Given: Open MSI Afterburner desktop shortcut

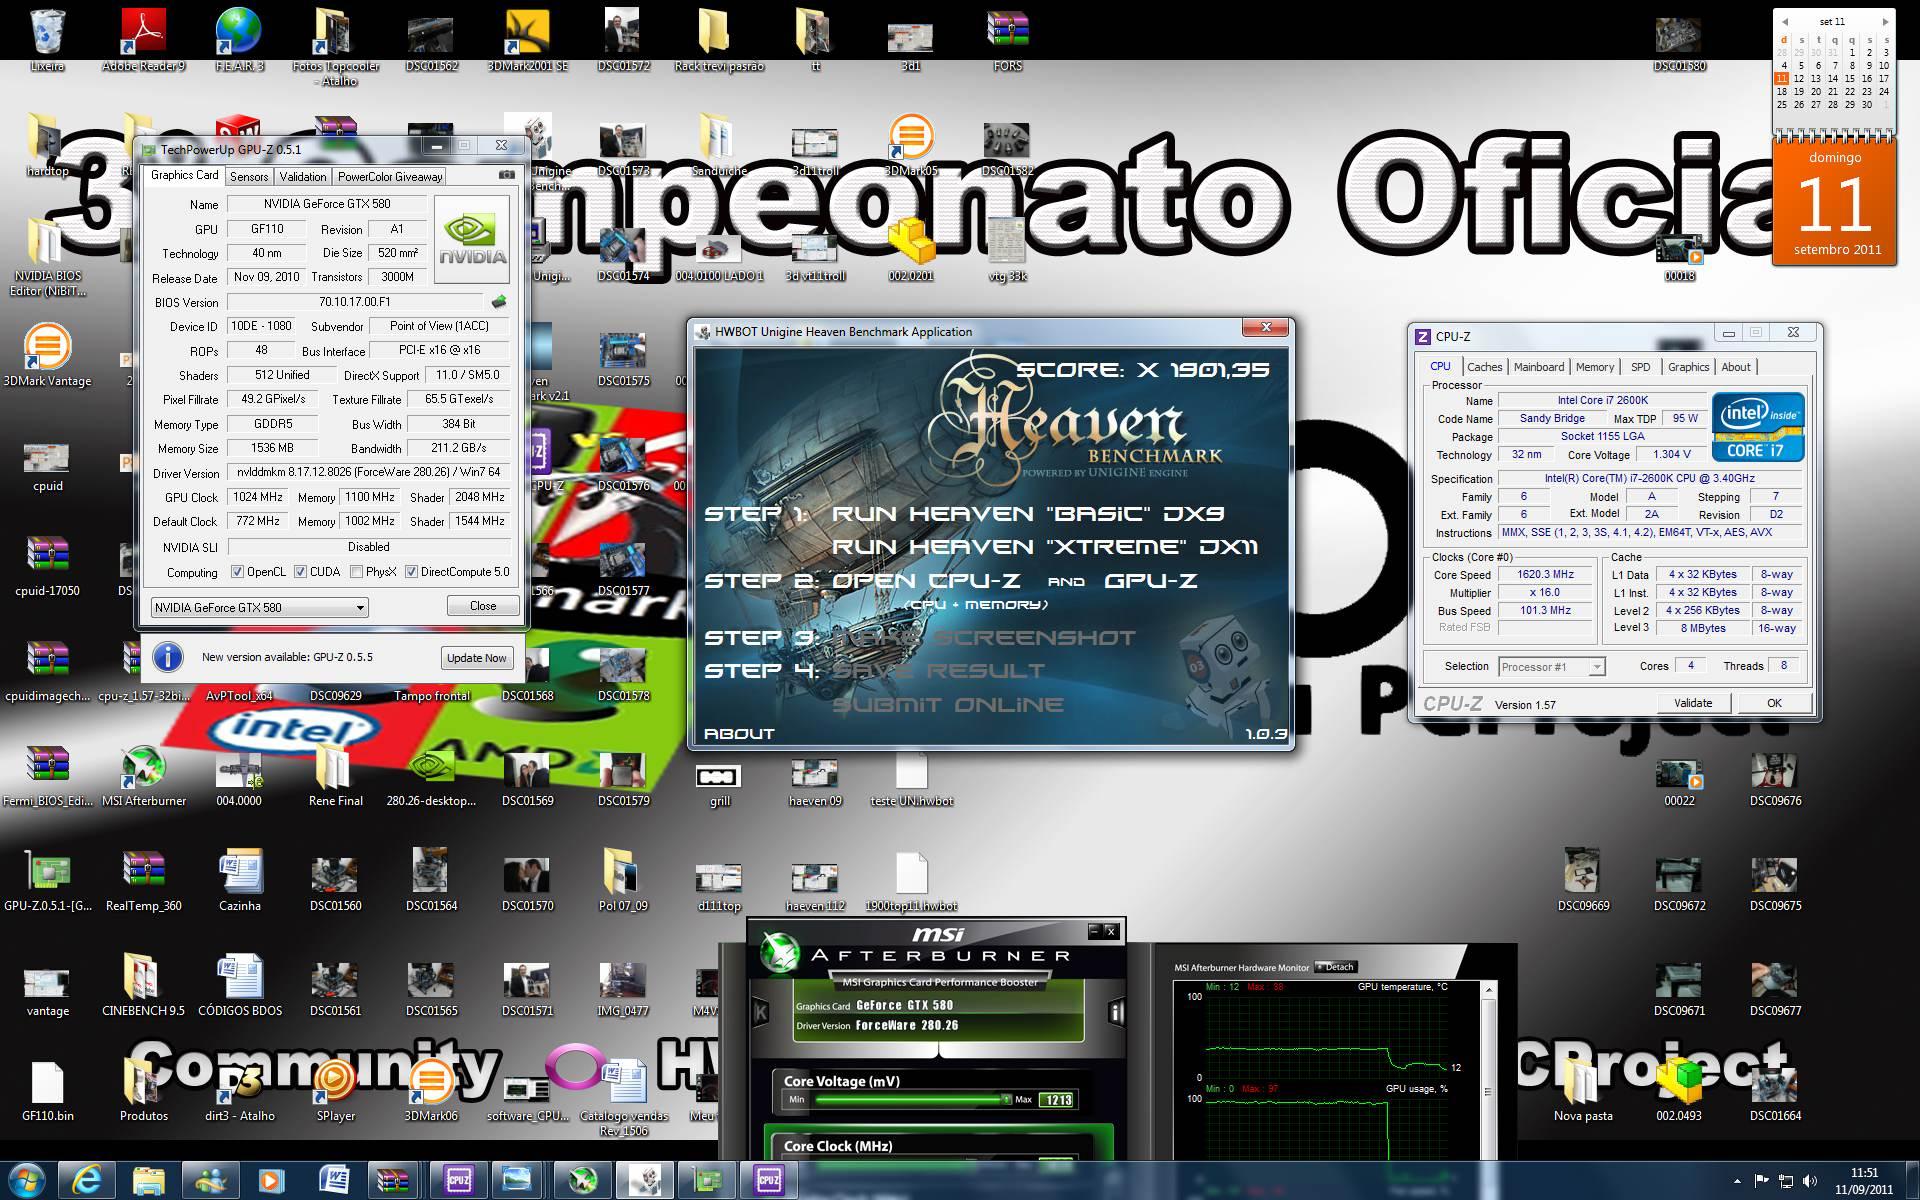Looking at the screenshot, I should pos(143,775).
